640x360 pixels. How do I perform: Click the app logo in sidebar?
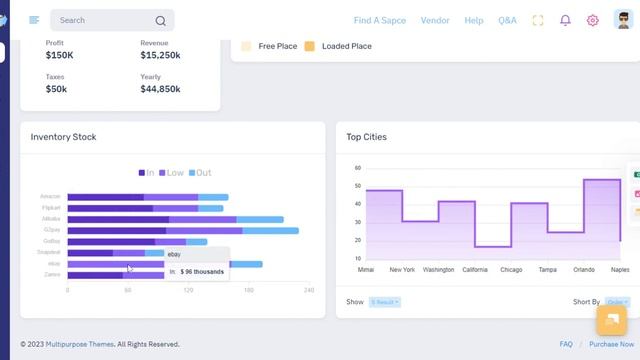[x=3, y=20]
